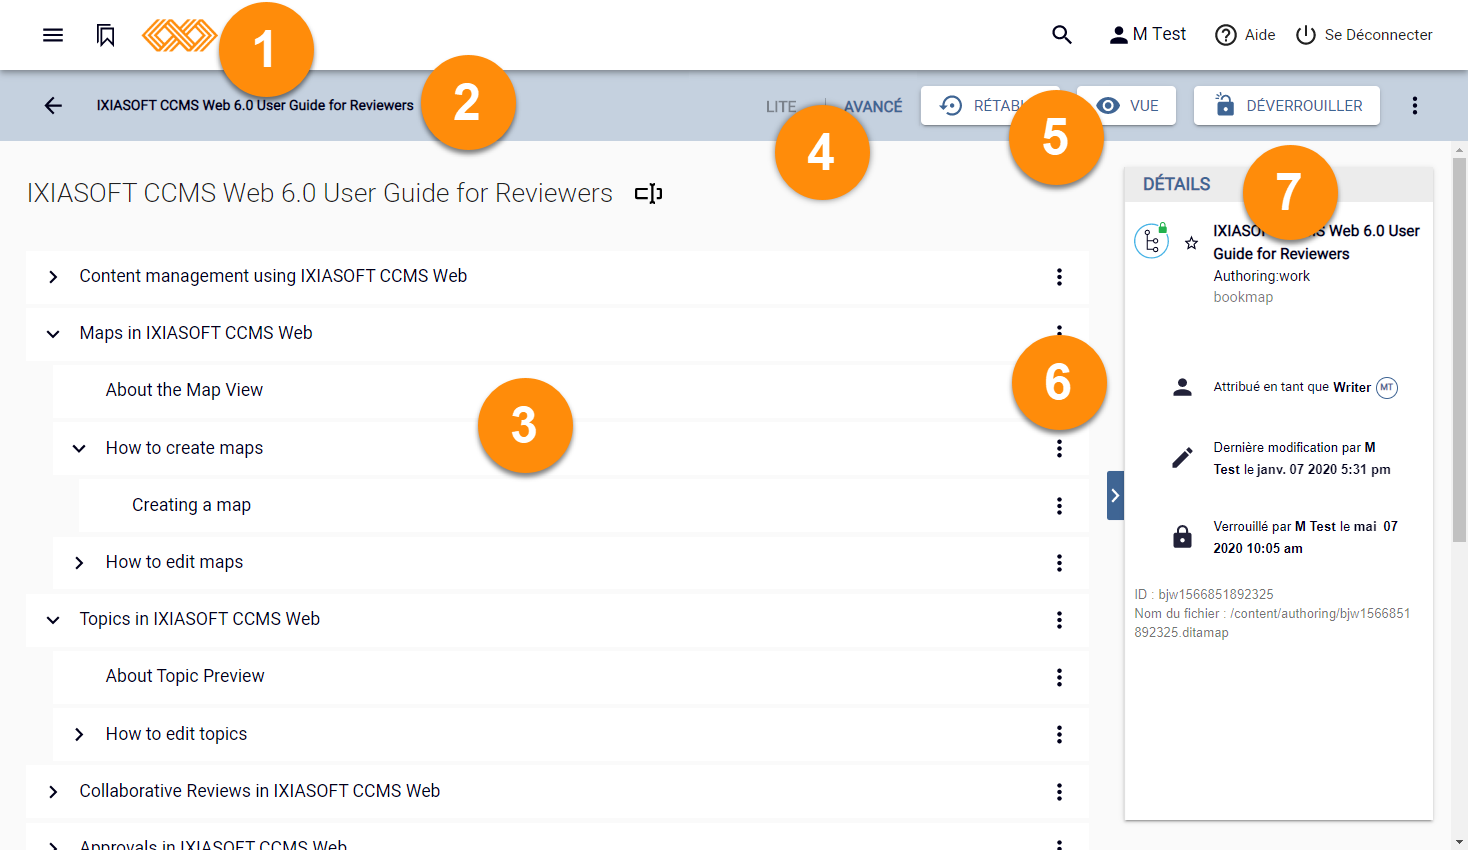Expand Collaborative Reviews in IXIASOFT CCMS Web
Screen dimensions: 1468x850
coord(53,792)
